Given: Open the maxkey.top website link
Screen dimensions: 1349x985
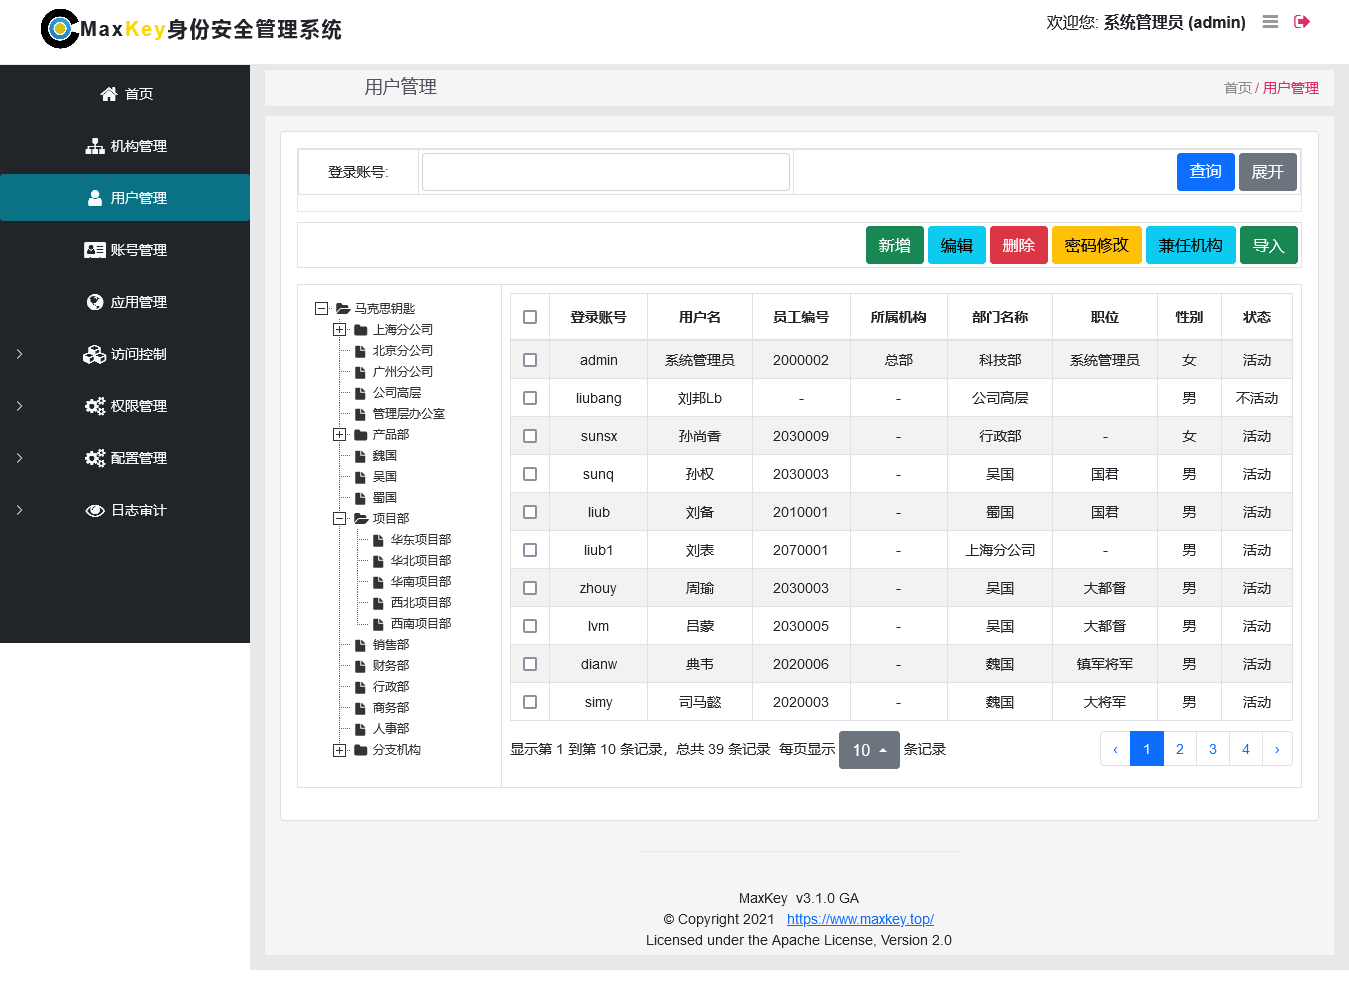Looking at the screenshot, I should 860,919.
